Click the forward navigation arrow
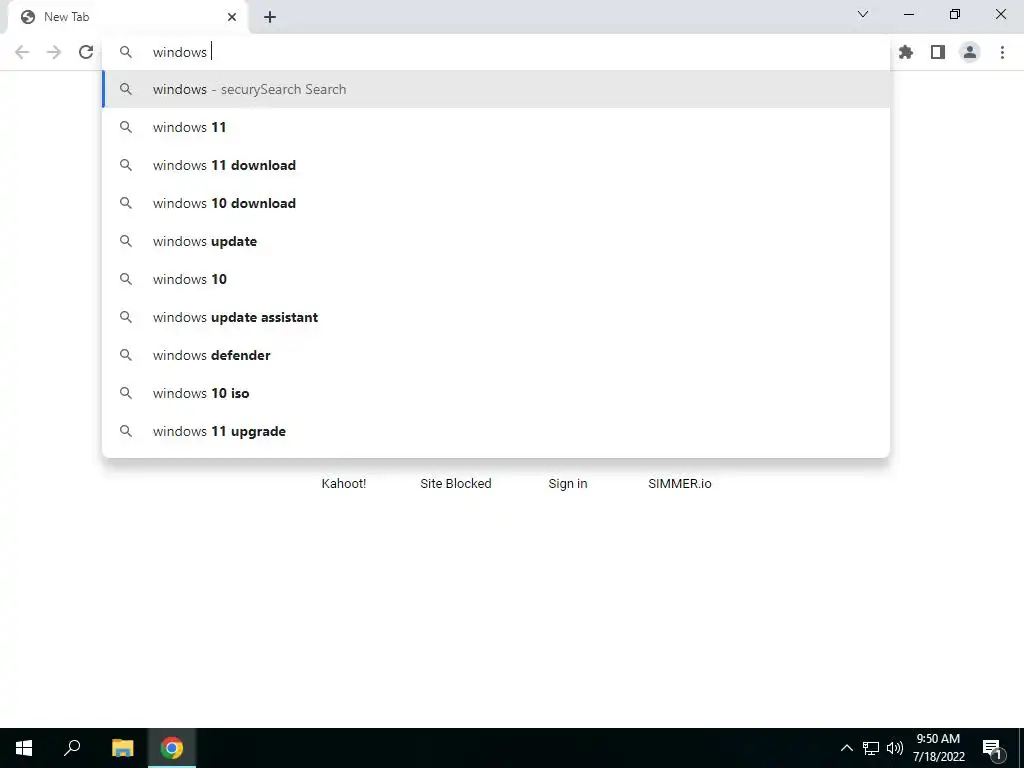The height and width of the screenshot is (768, 1024). point(54,52)
